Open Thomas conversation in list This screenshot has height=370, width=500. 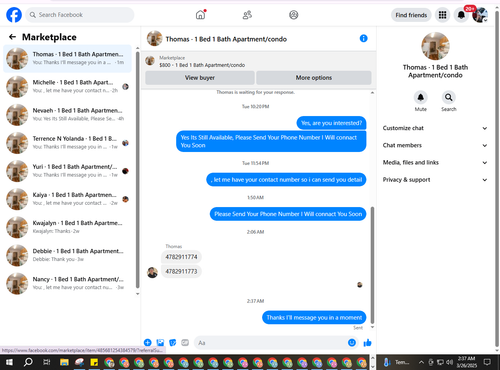[x=67, y=58]
